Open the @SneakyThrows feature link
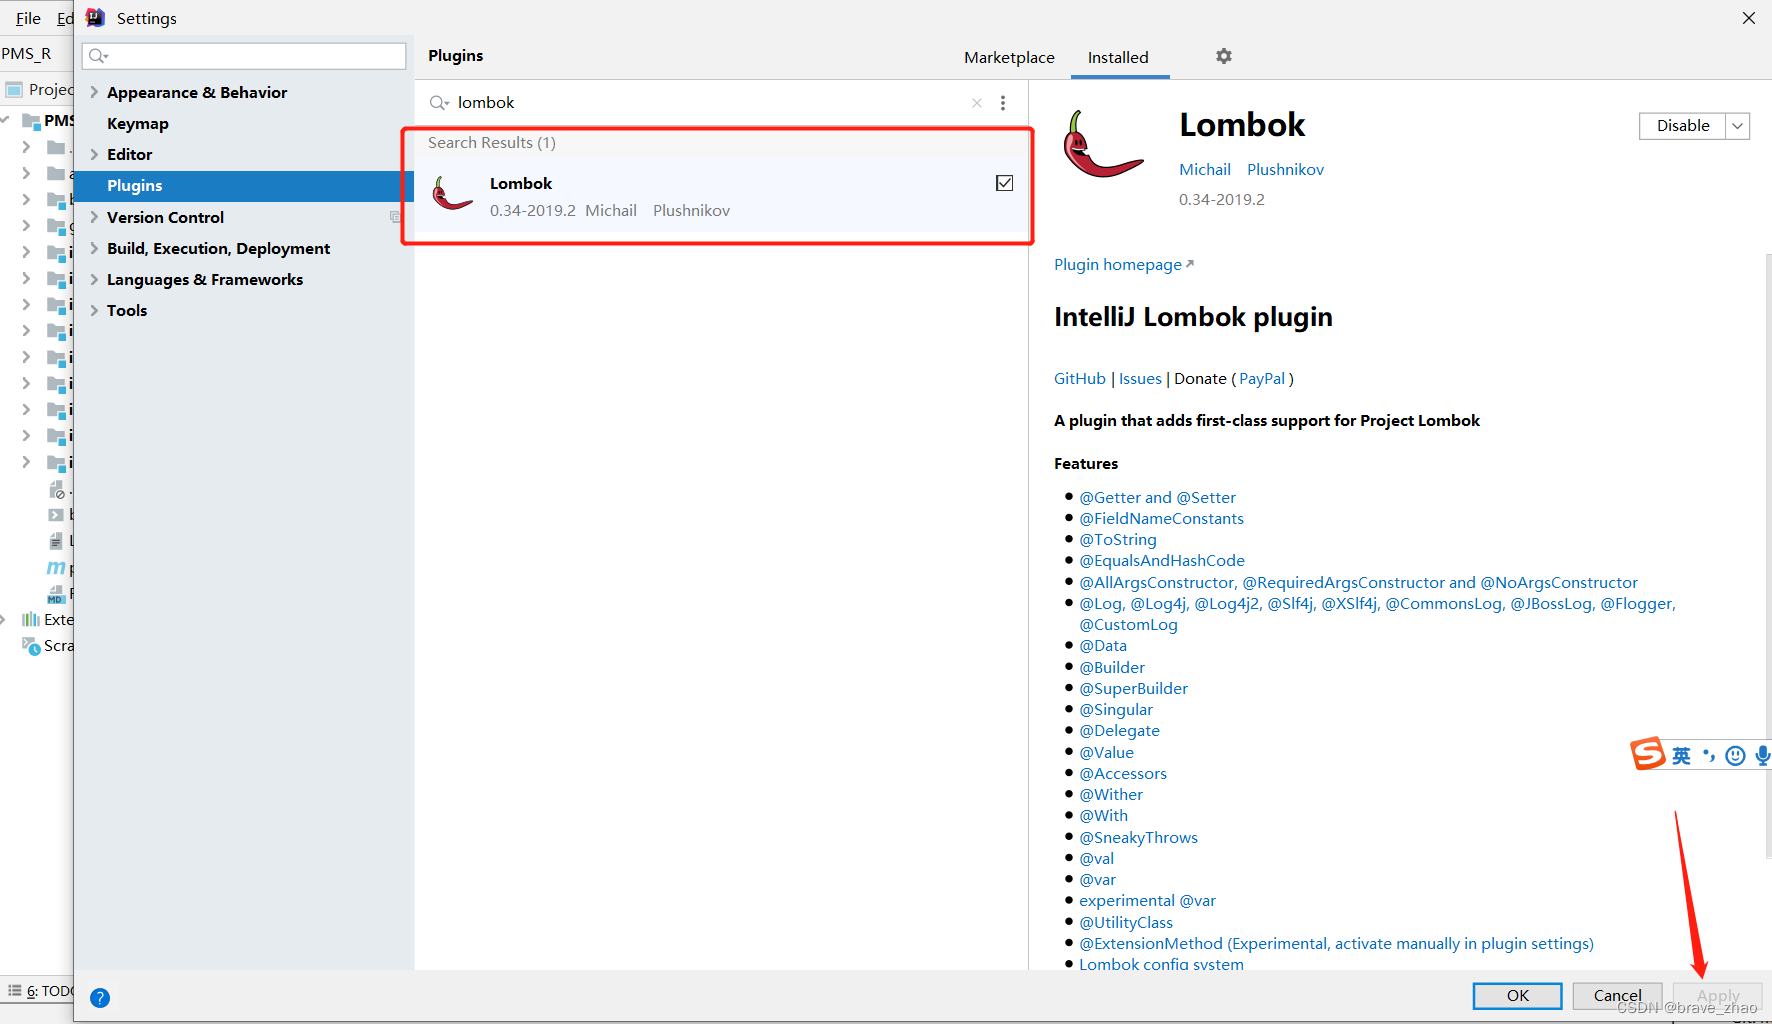 pos(1138,837)
